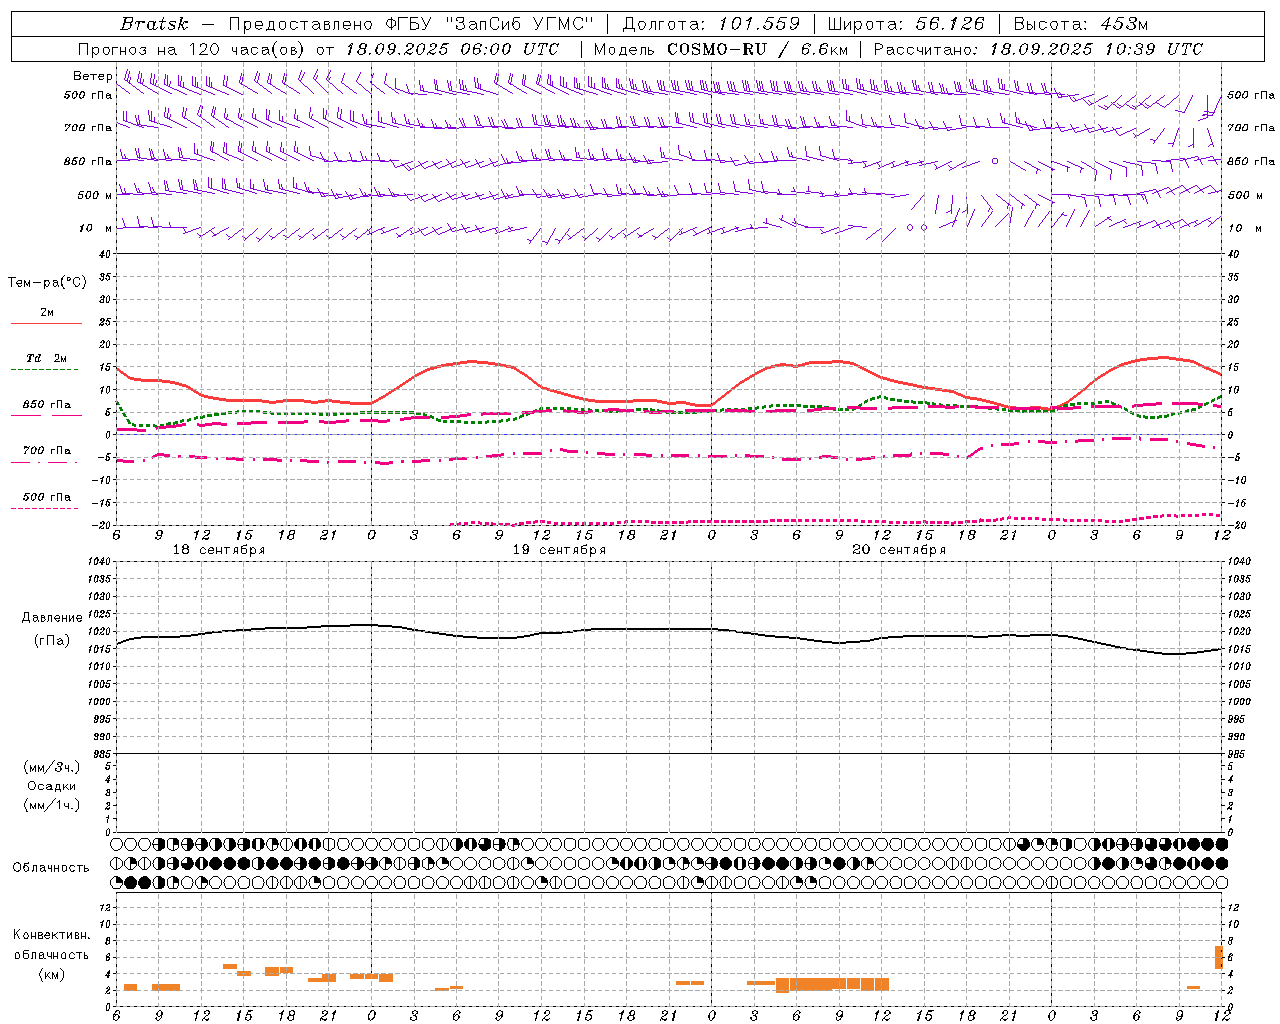Click the computed time Рассчитано: 18.09.2025 10:39 UTC
1280x1024 pixels.
click(x=1038, y=49)
